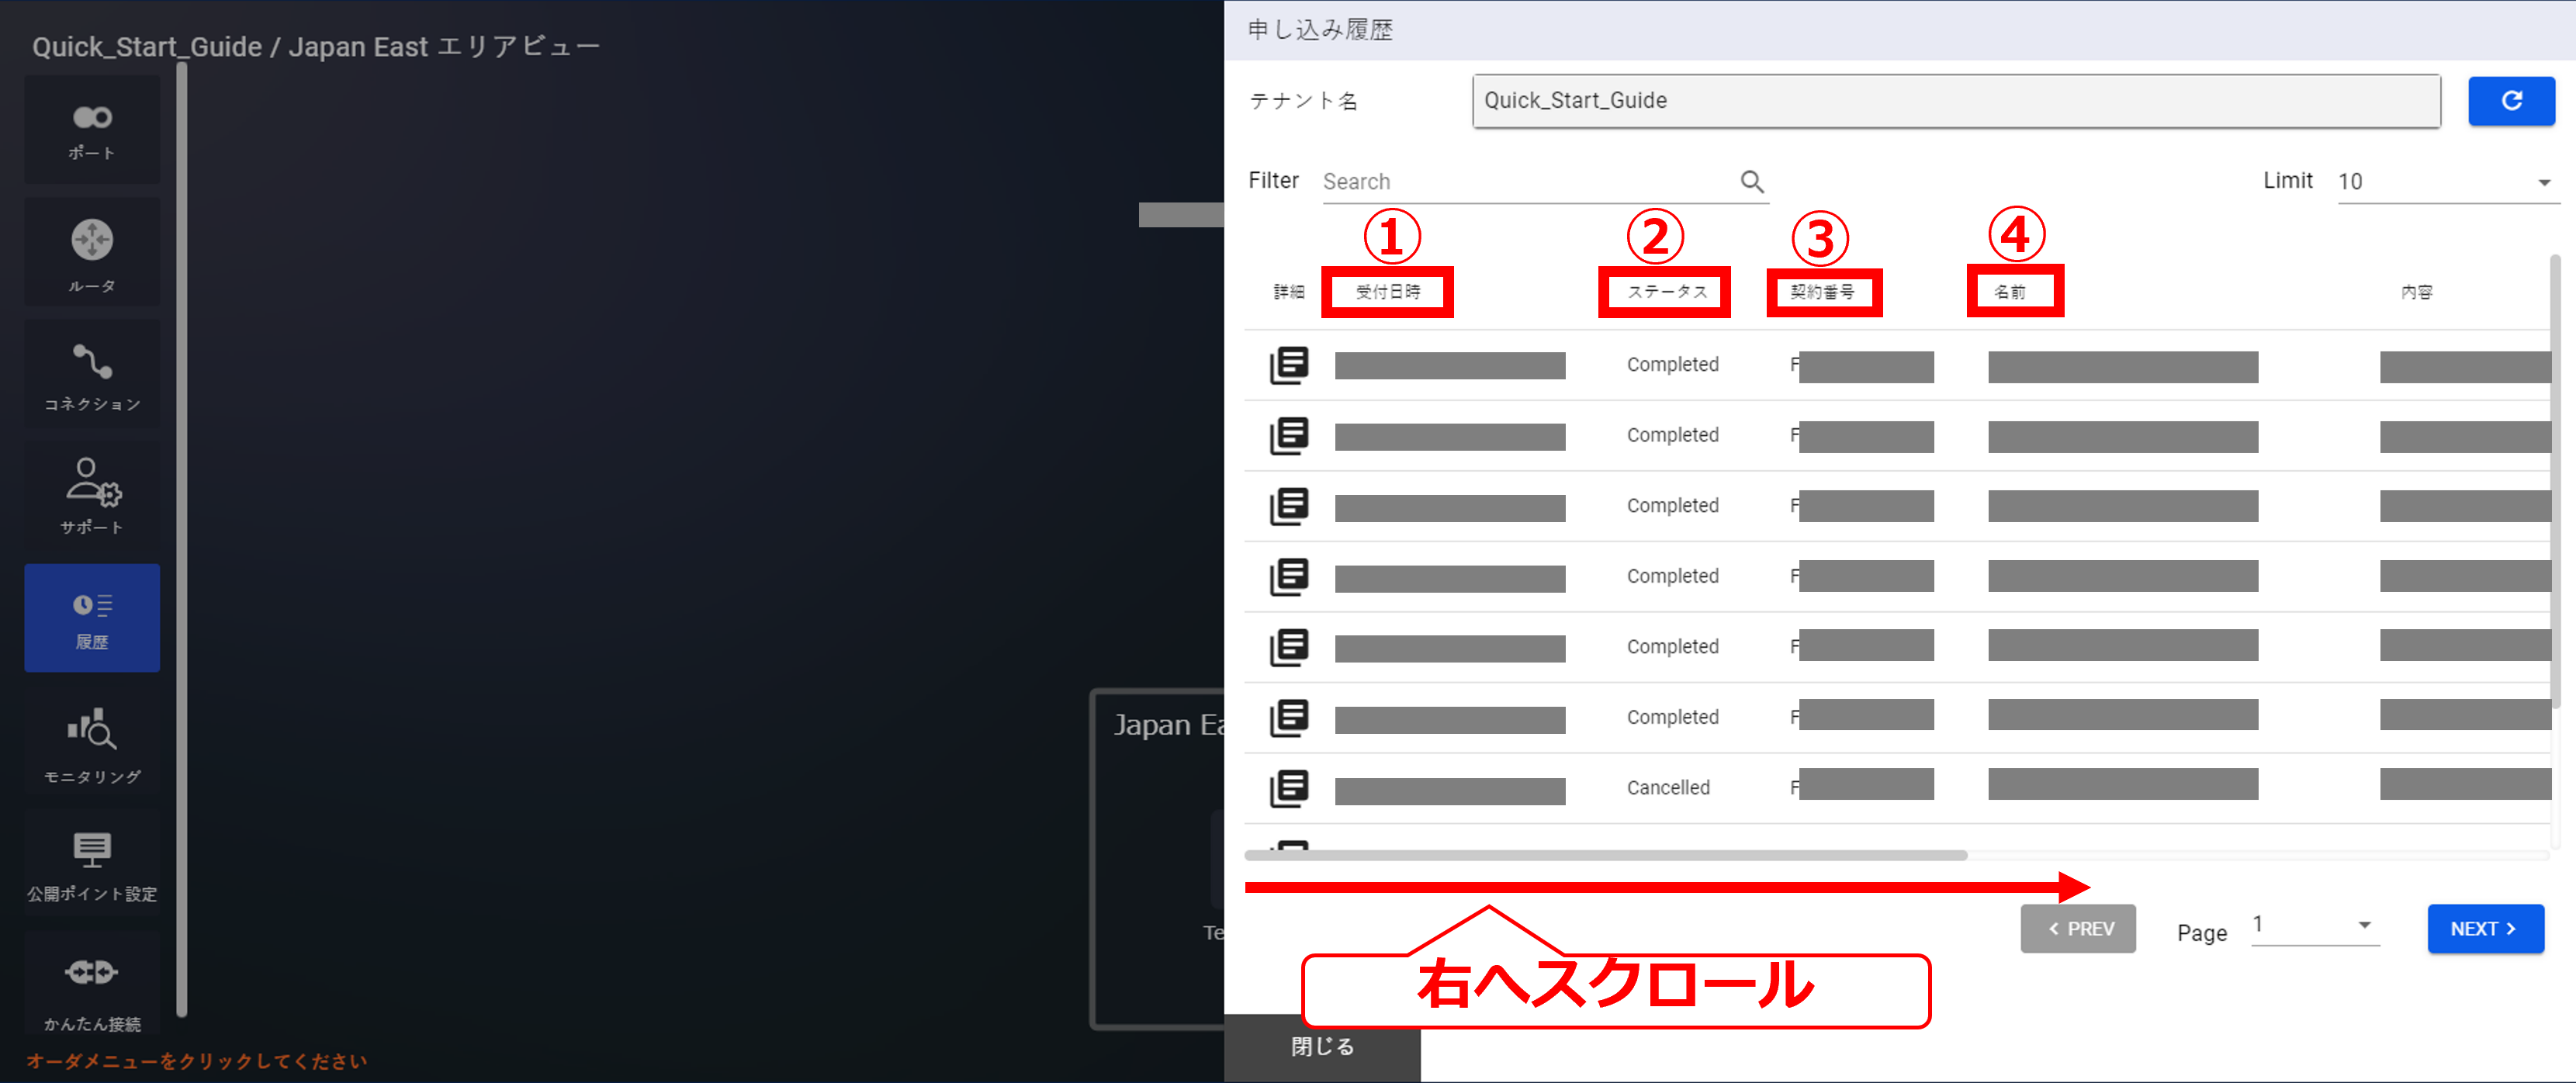Click the NEXT page button
Viewport: 2576px width, 1083px height.
(2484, 929)
